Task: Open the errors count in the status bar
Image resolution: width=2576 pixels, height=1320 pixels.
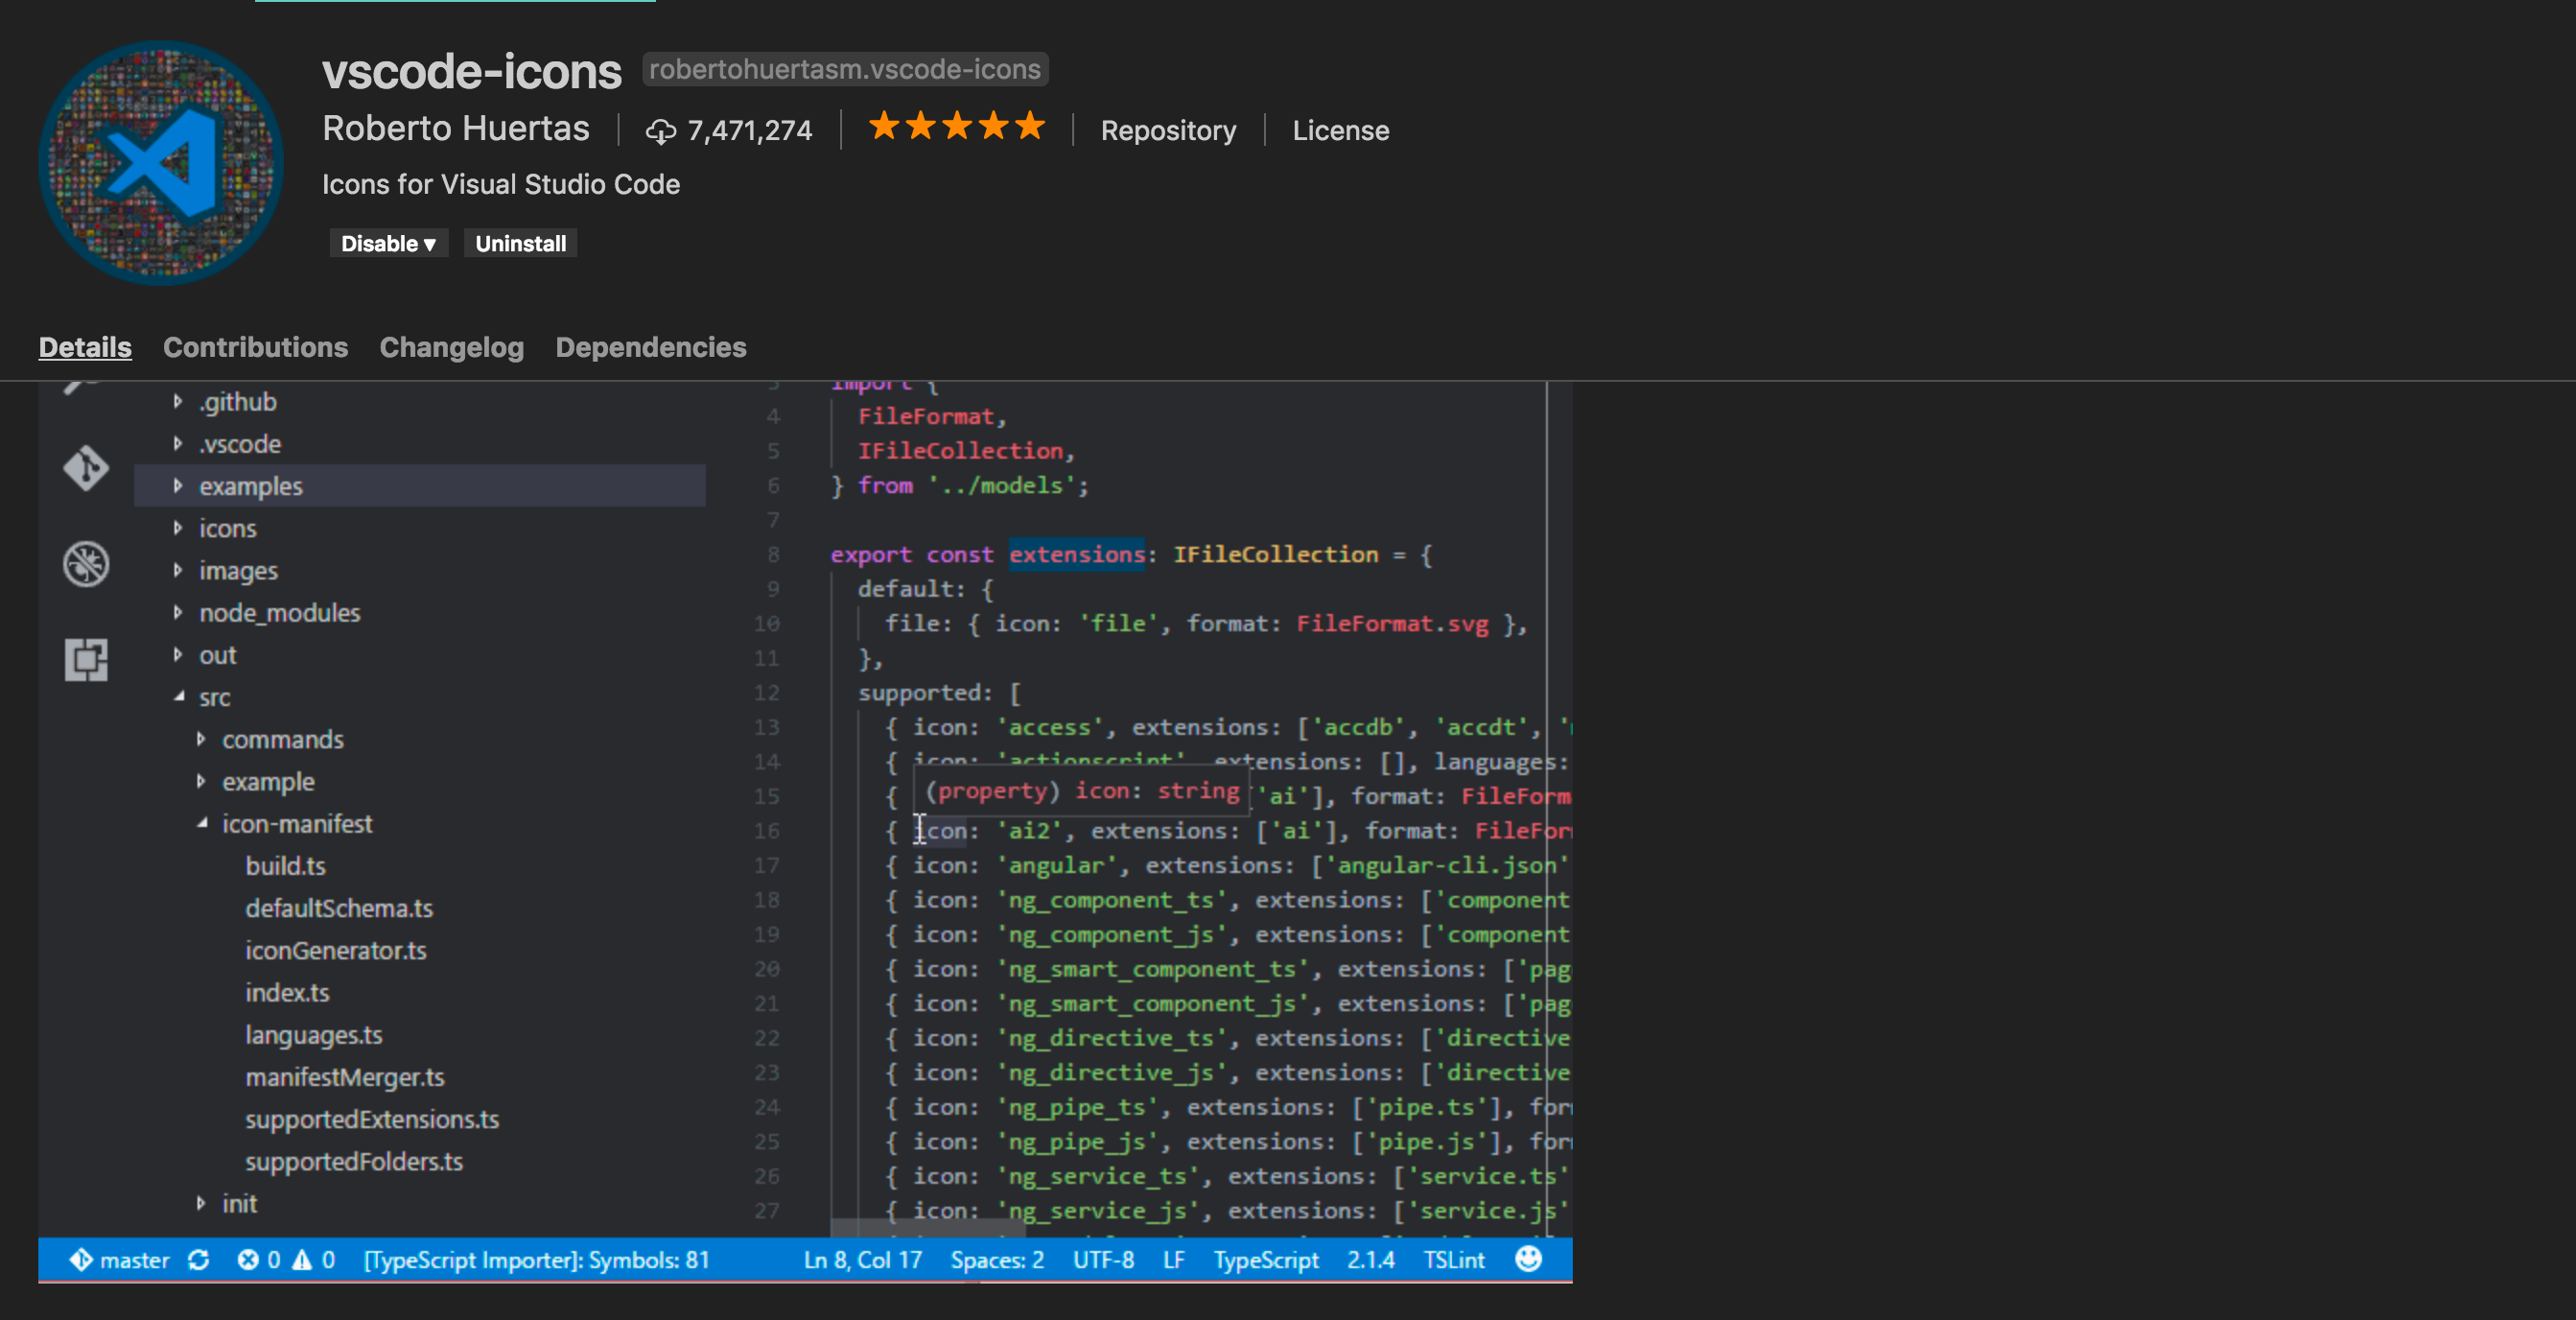Action: [x=258, y=1260]
